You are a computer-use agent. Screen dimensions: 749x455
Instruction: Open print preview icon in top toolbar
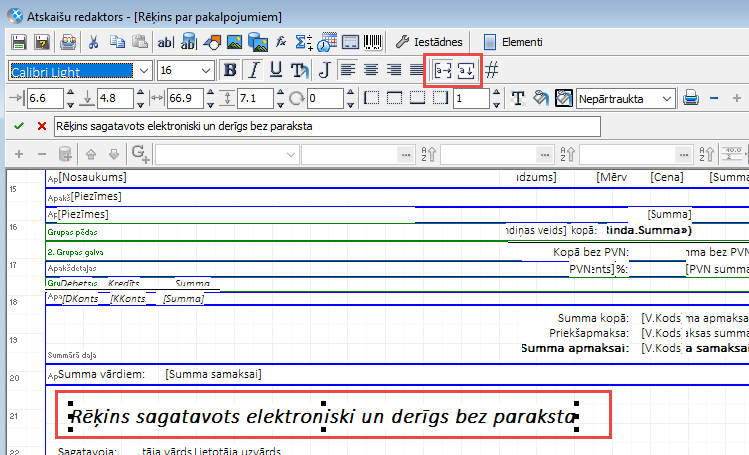tap(68, 42)
